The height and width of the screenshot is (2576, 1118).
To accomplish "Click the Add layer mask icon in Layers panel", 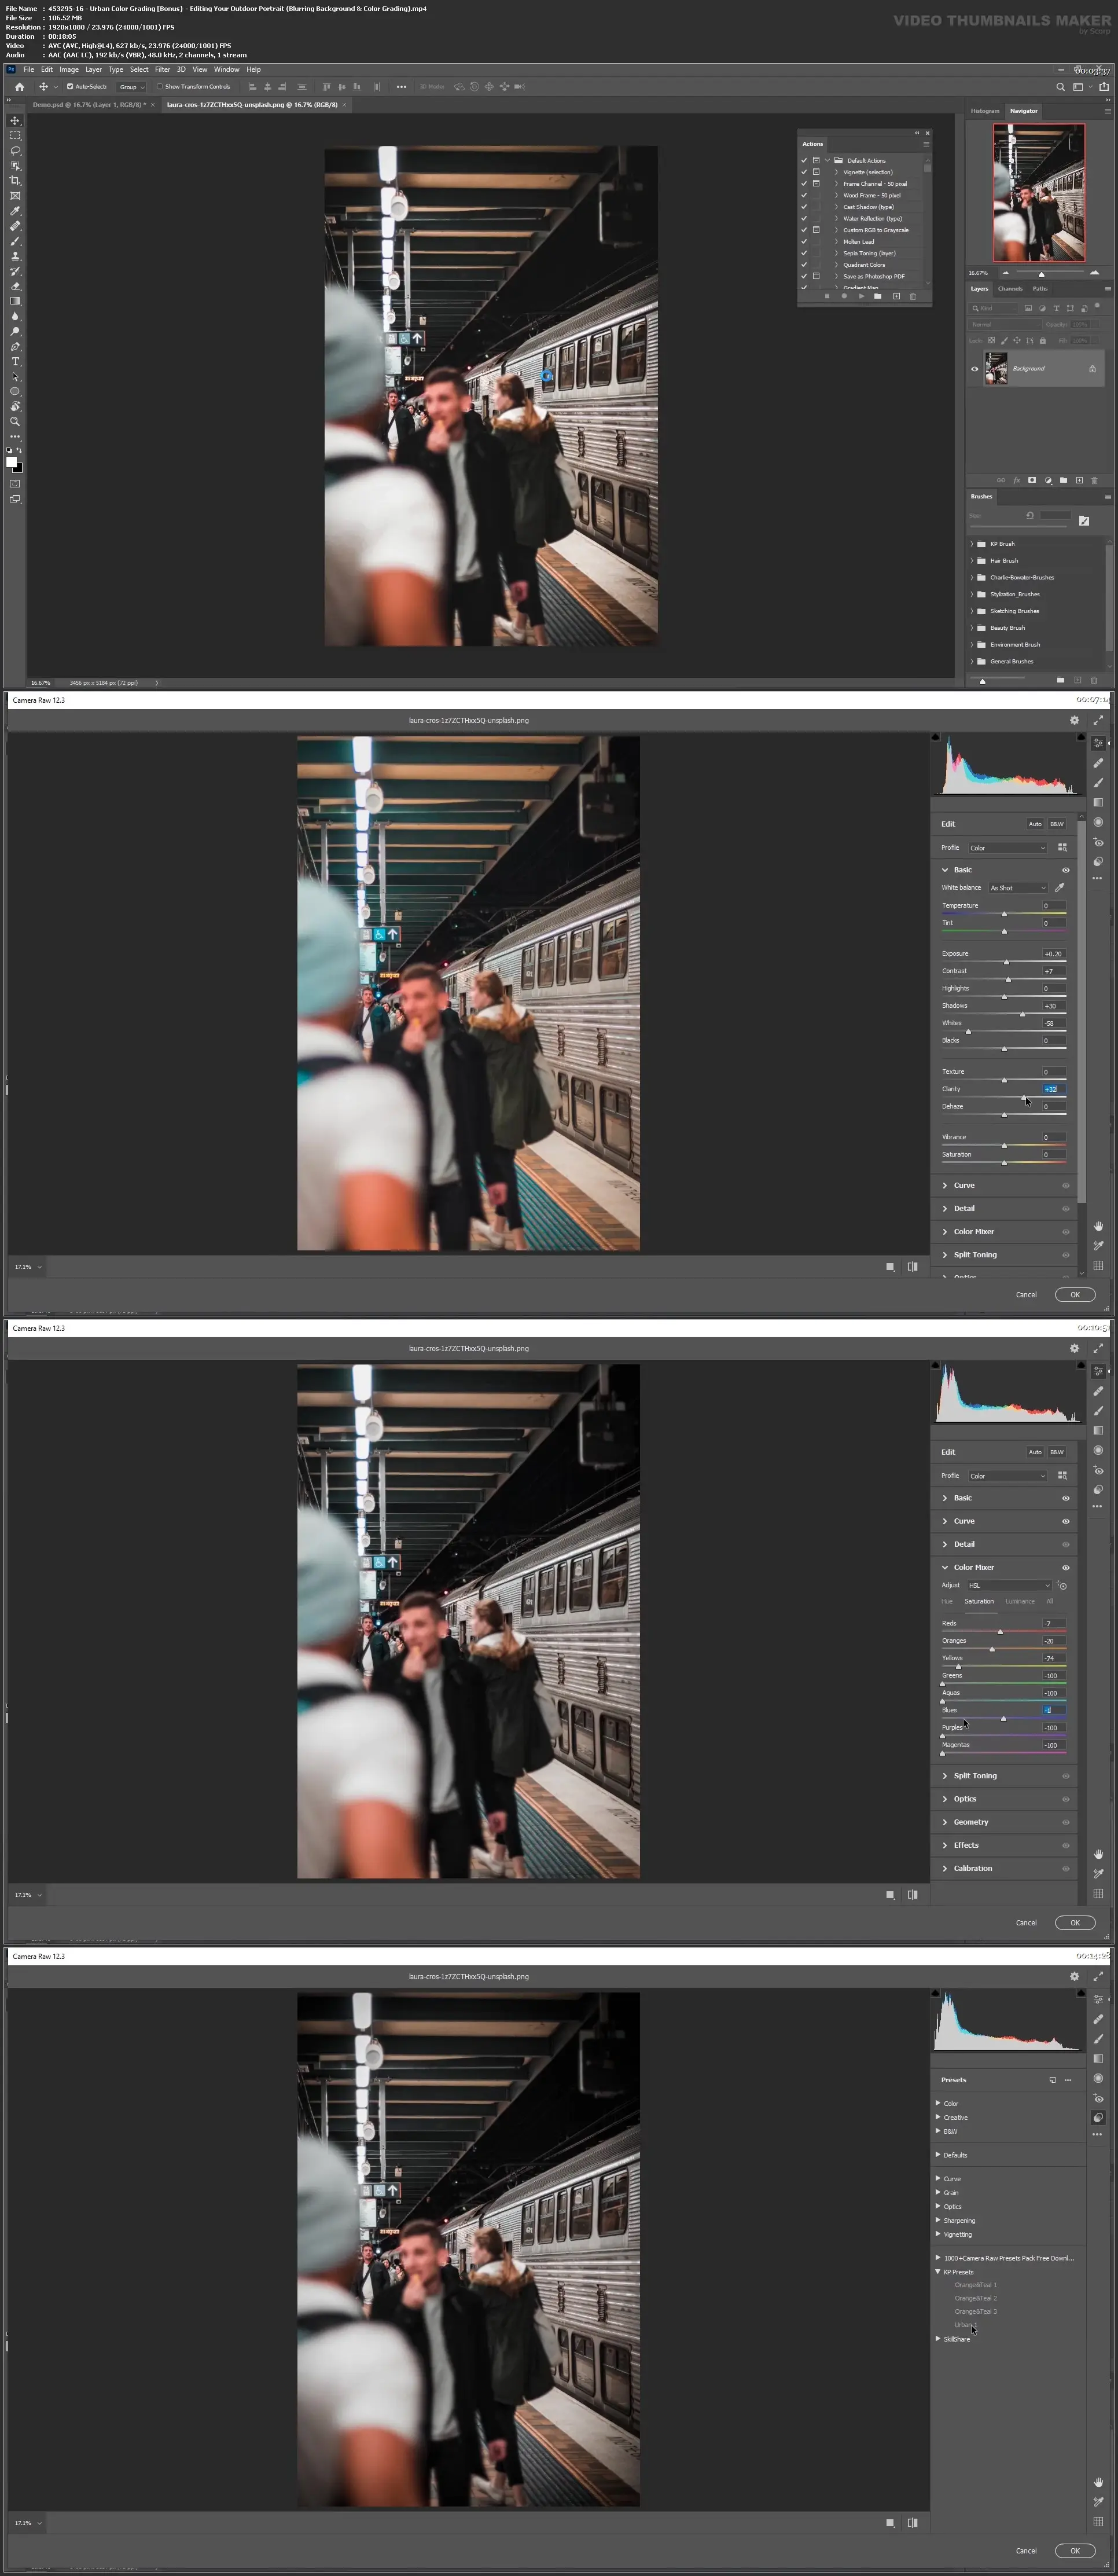I will pyautogui.click(x=1032, y=480).
